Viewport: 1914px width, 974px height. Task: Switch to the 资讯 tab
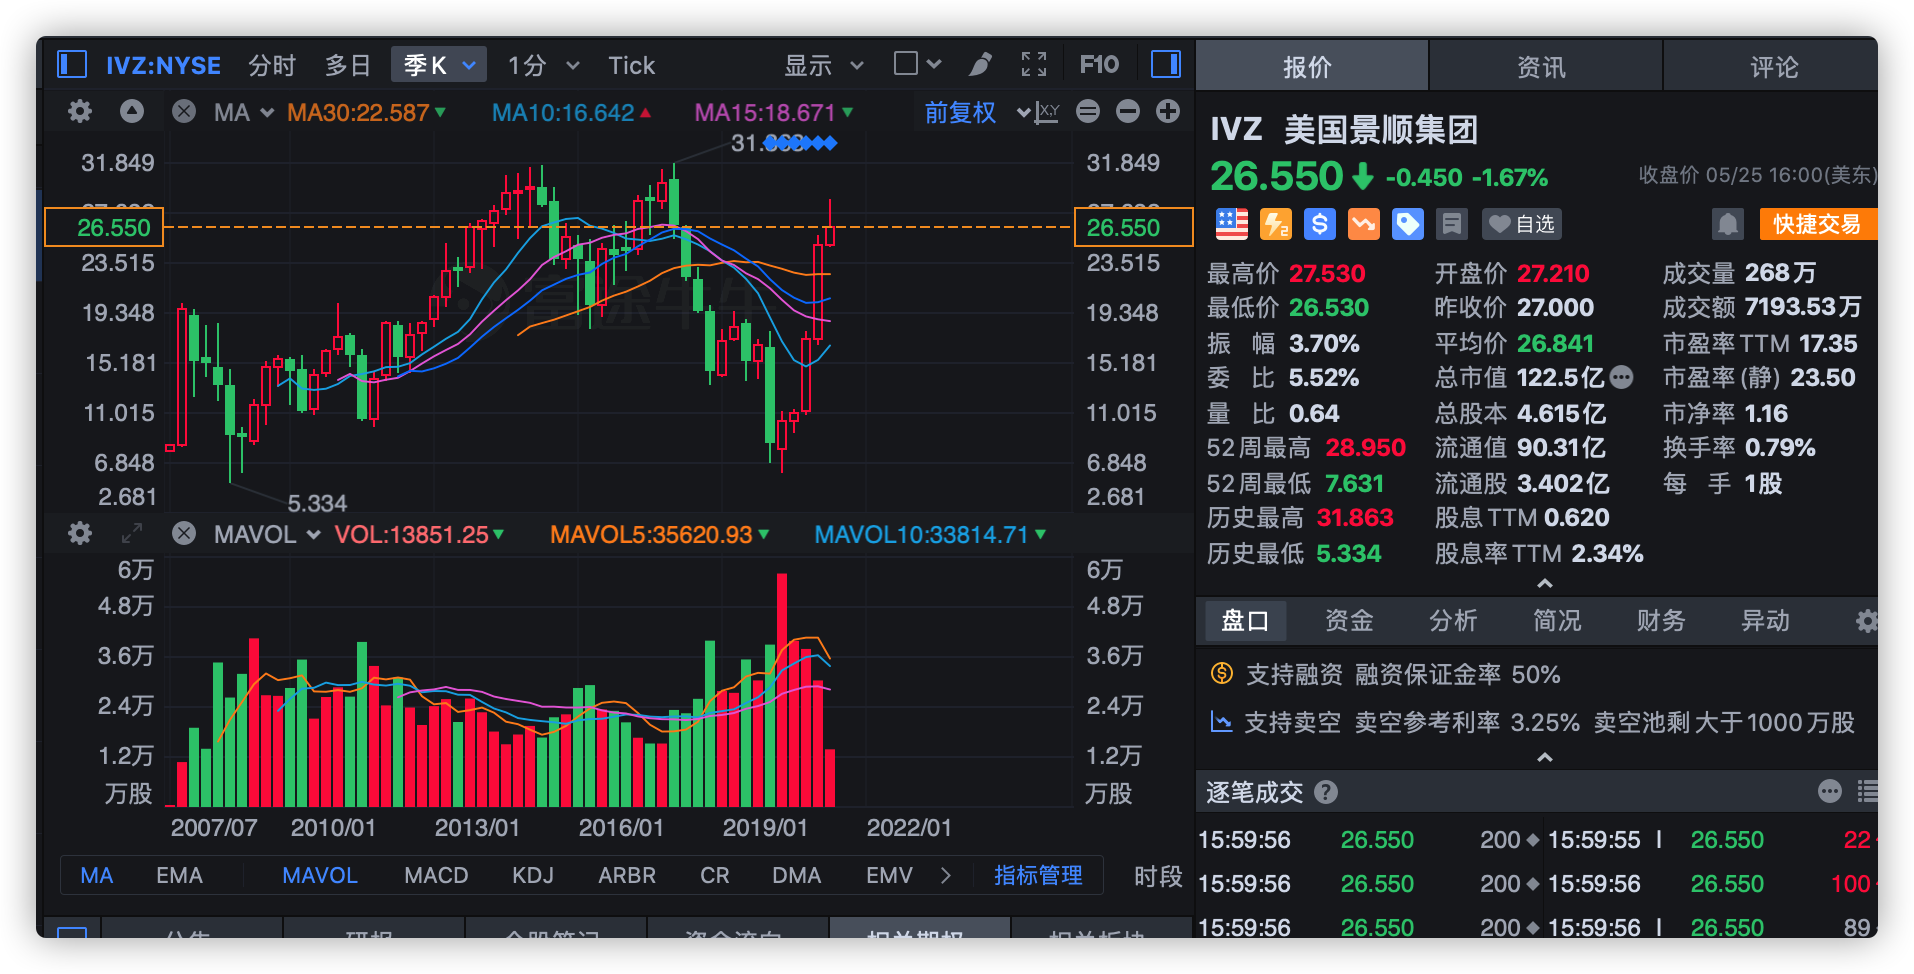(1545, 66)
